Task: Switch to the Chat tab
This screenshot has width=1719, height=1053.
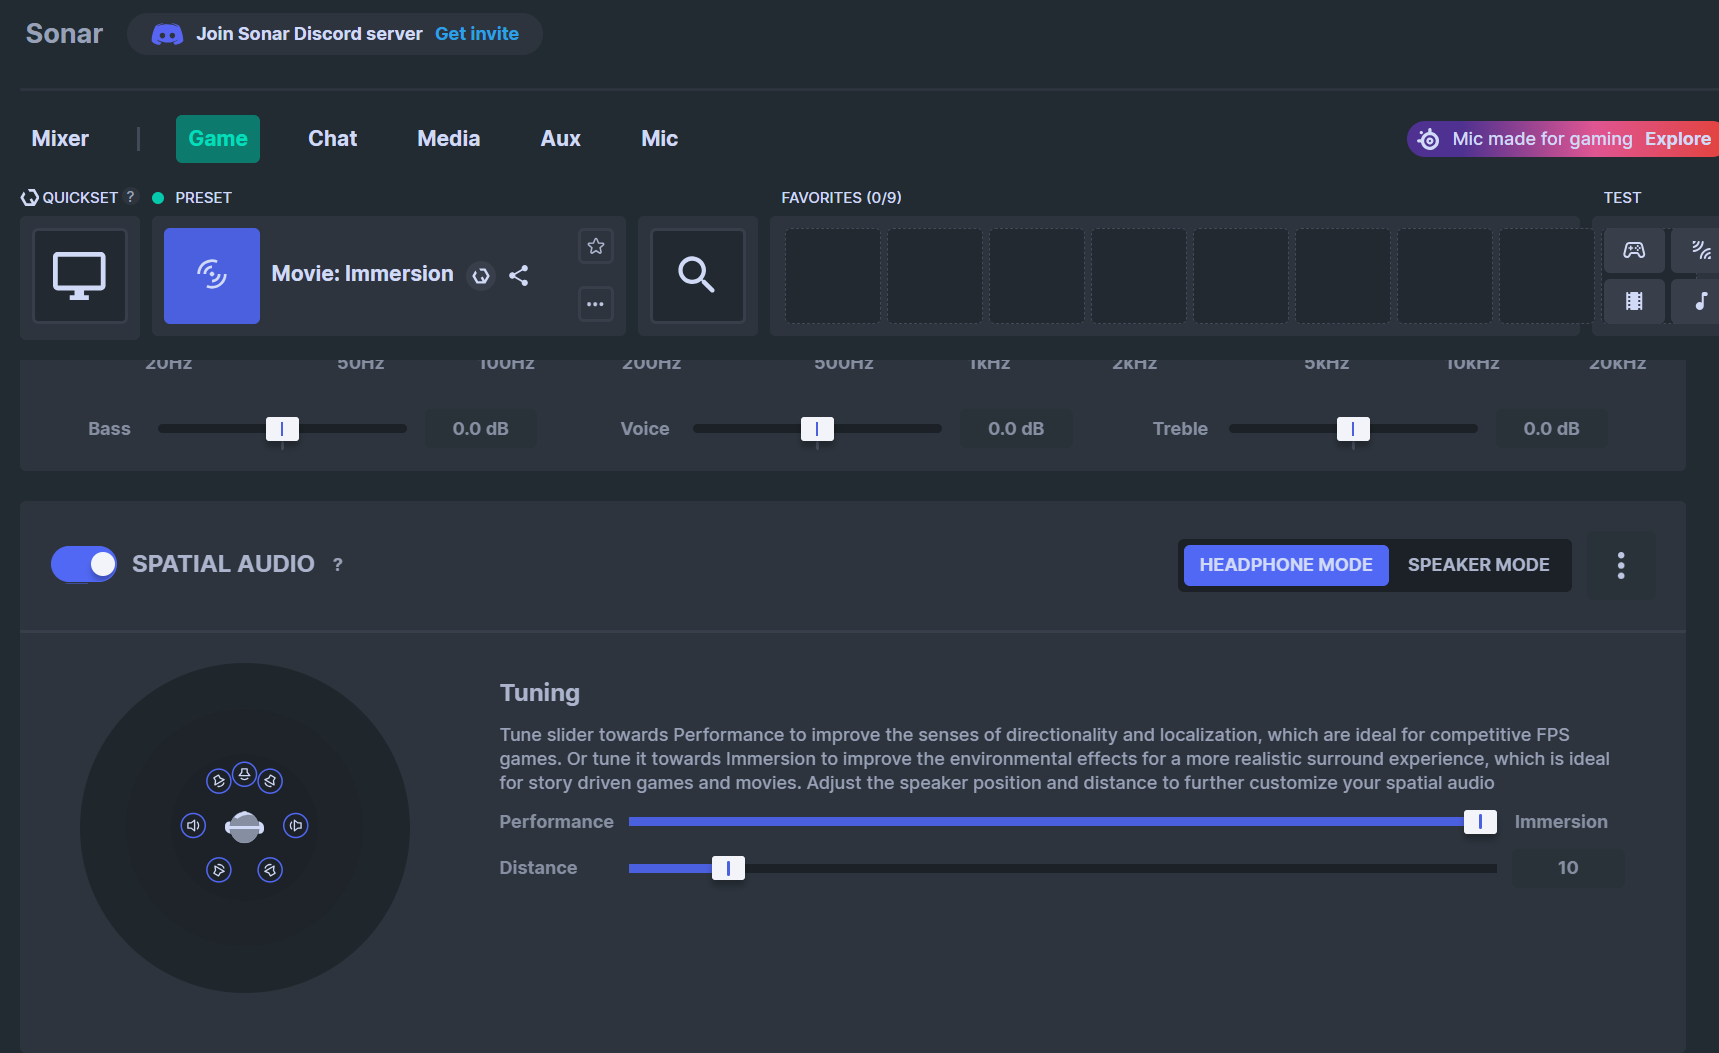Action: coord(331,138)
